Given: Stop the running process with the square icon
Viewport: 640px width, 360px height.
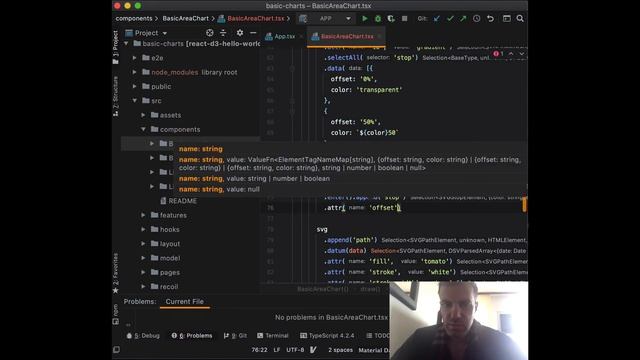Looking at the screenshot, I should point(404,18).
